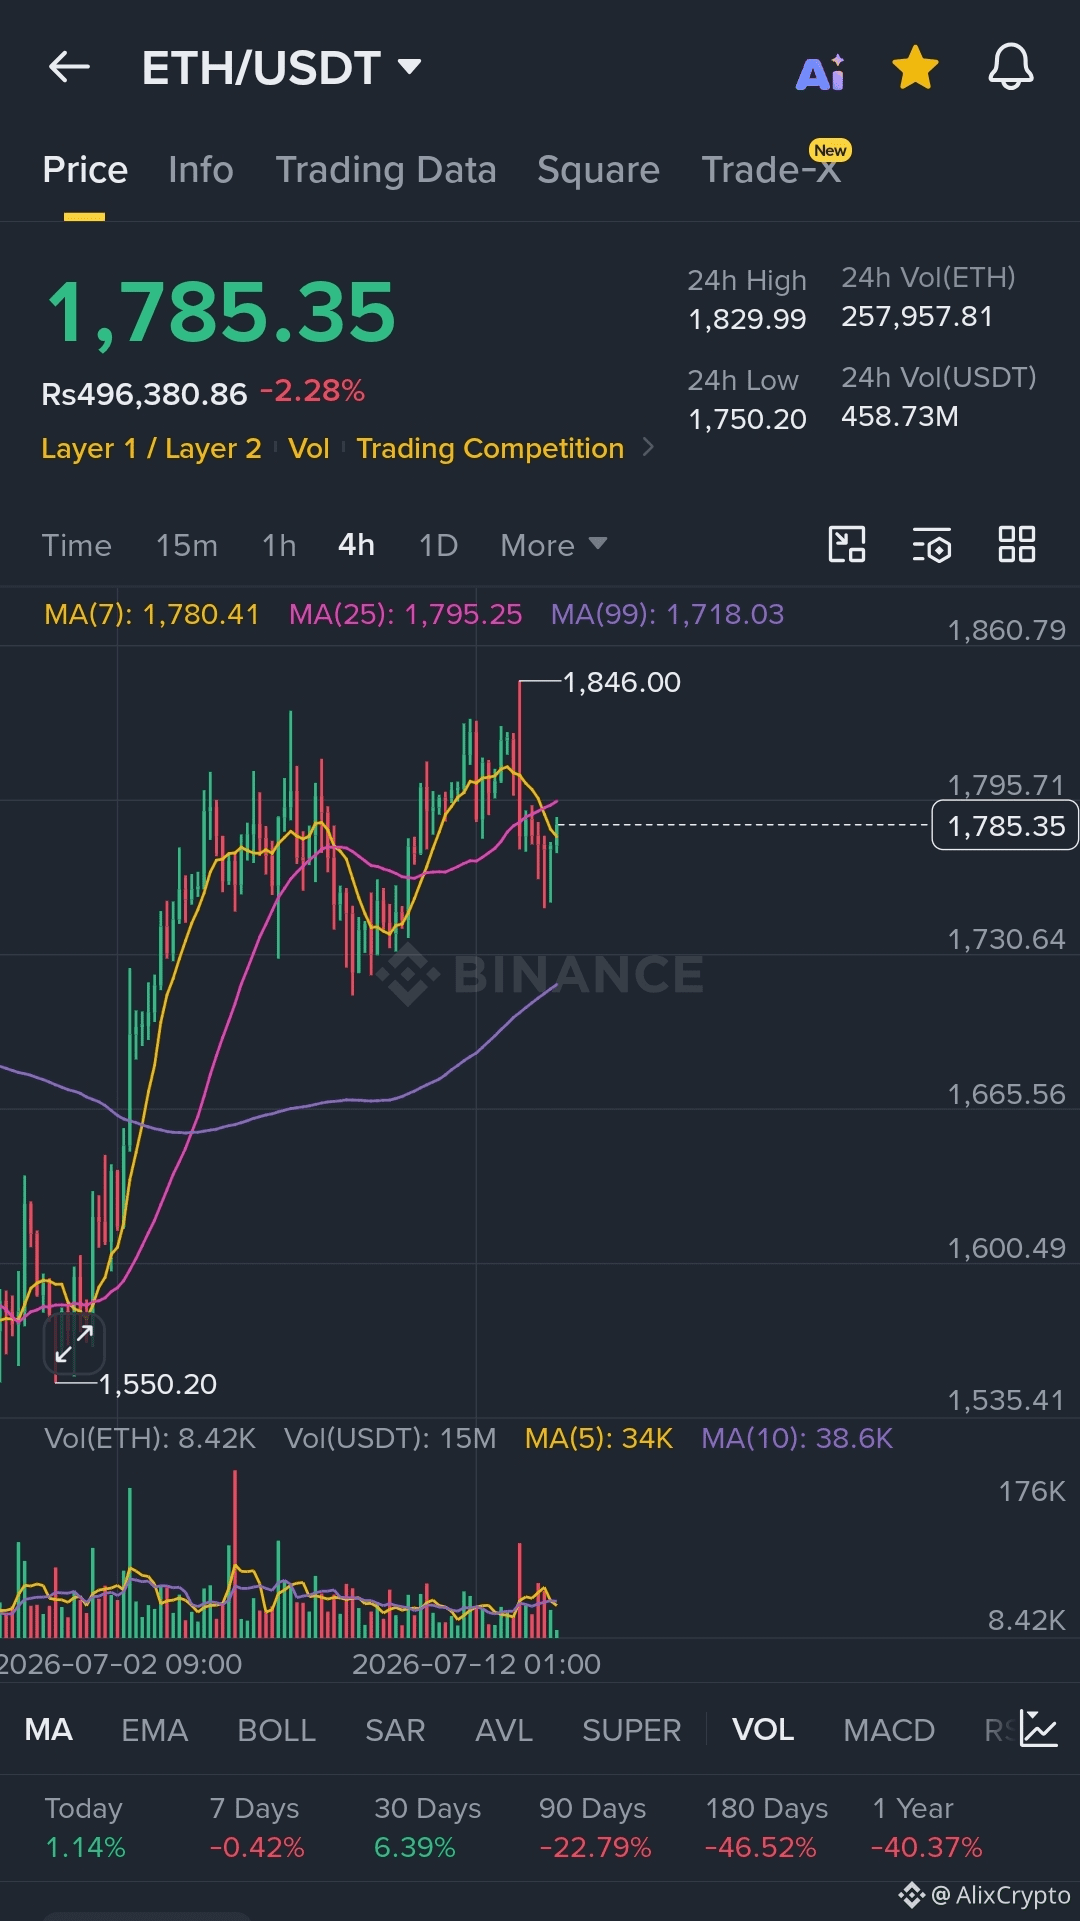Tap the Vol(ETH): 8.42K label

click(x=150, y=1438)
